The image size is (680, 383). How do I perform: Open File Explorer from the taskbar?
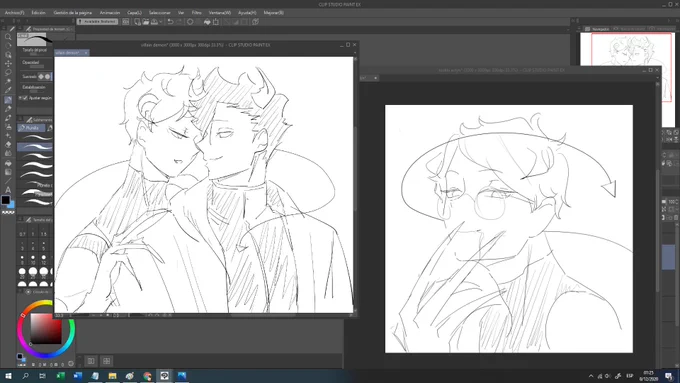(x=112, y=376)
